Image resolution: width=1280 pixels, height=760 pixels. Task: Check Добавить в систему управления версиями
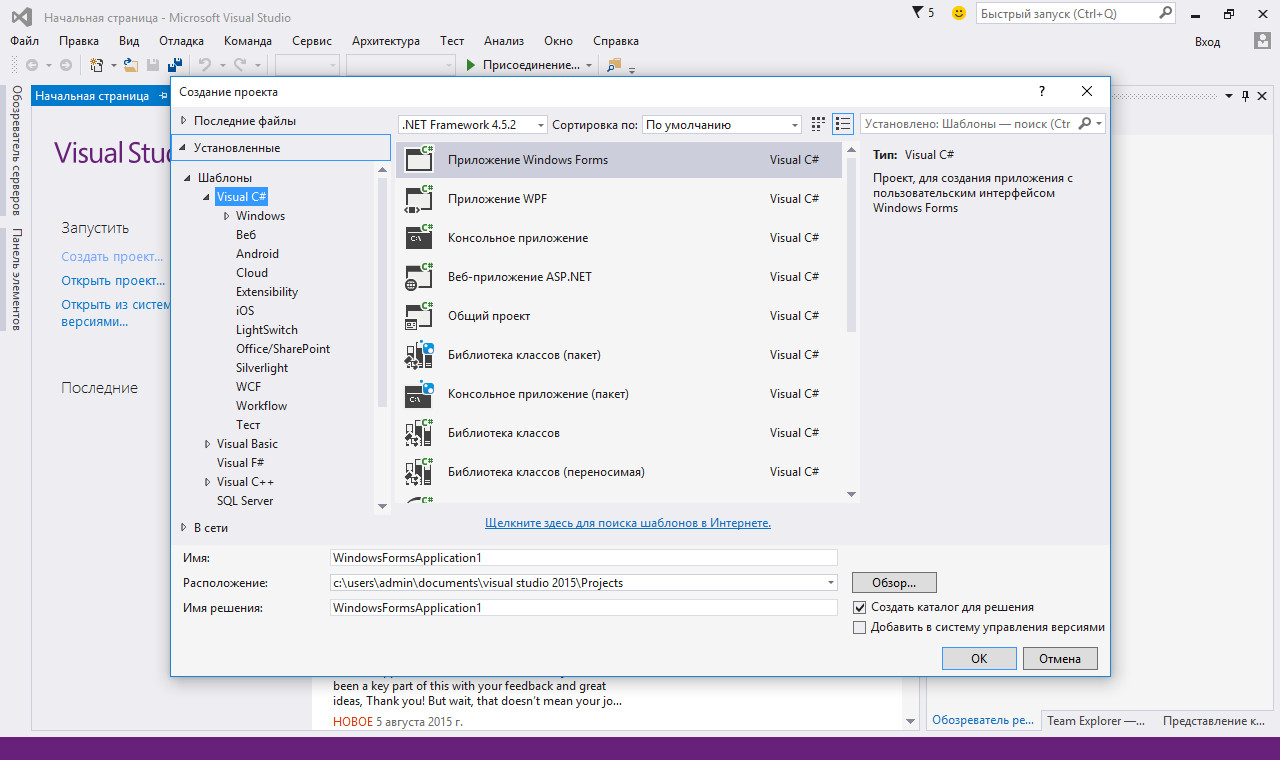click(859, 628)
